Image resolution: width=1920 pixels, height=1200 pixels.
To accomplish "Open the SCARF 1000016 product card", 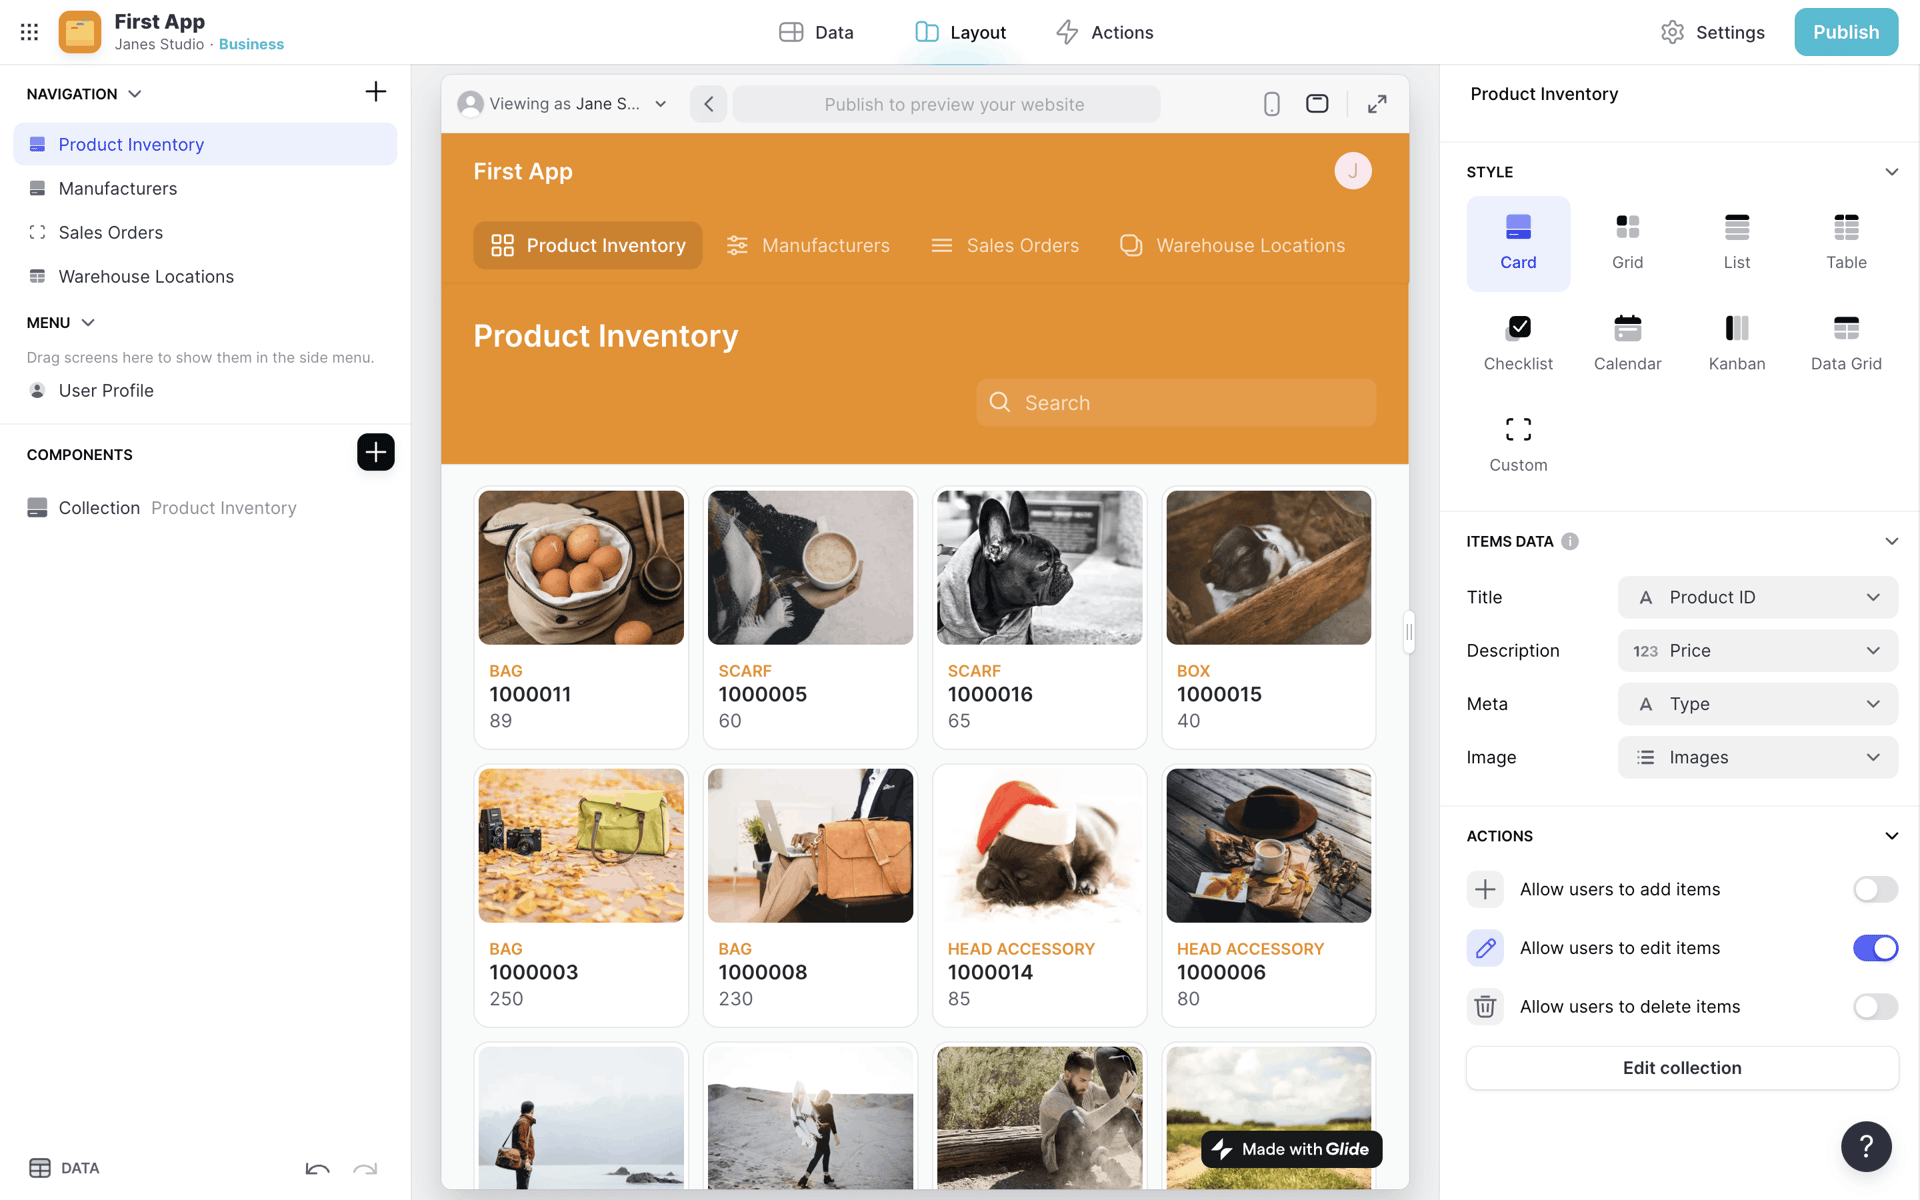I will pyautogui.click(x=1039, y=617).
